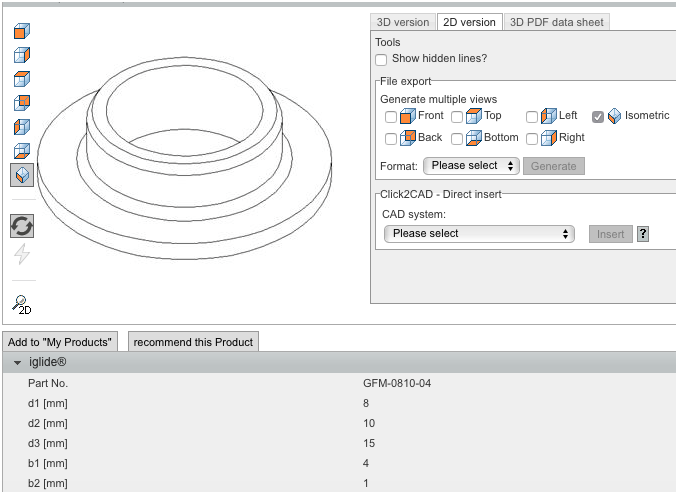Uncheck the Isometric view checkbox
The width and height of the screenshot is (676, 492).
pyautogui.click(x=598, y=116)
